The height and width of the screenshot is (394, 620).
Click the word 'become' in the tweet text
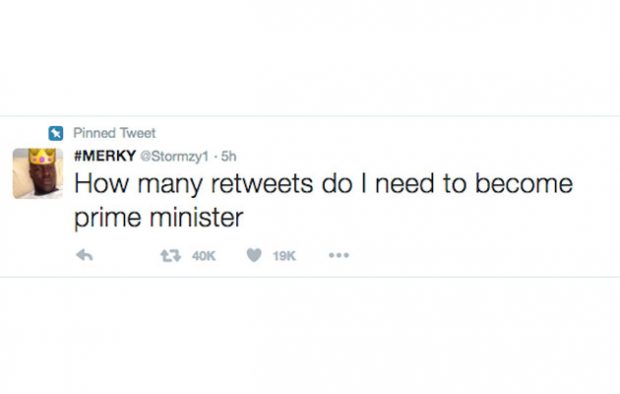pyautogui.click(x=524, y=184)
